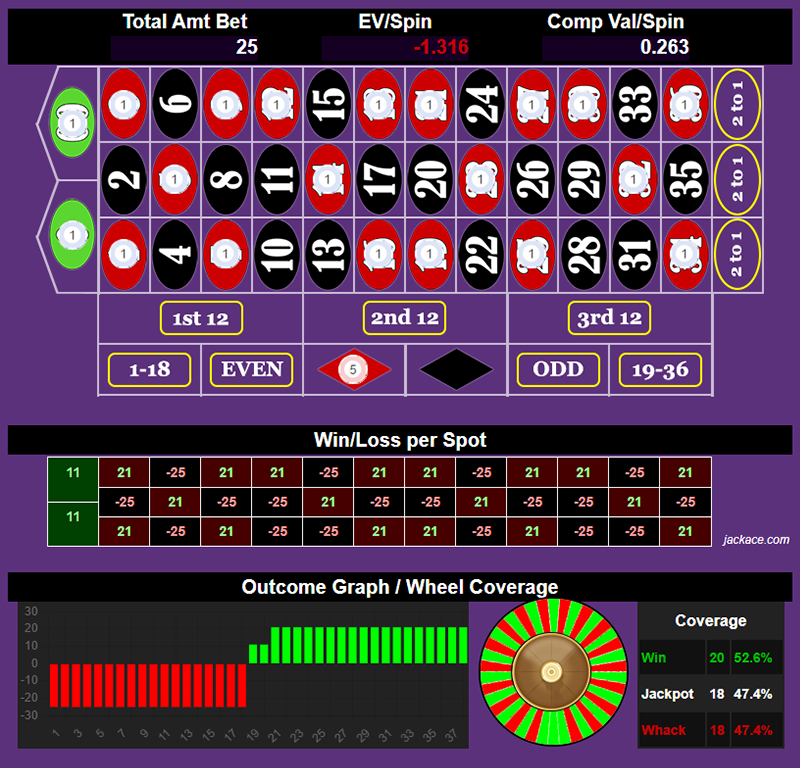
Task: Place a bet on black 17
Action: 379,179
